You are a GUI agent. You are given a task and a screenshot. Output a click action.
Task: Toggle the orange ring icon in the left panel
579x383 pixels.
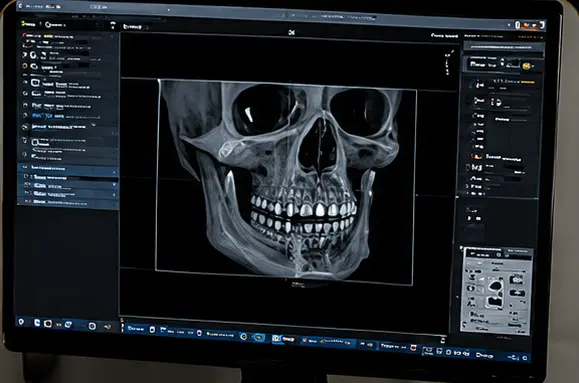pyautogui.click(x=25, y=66)
